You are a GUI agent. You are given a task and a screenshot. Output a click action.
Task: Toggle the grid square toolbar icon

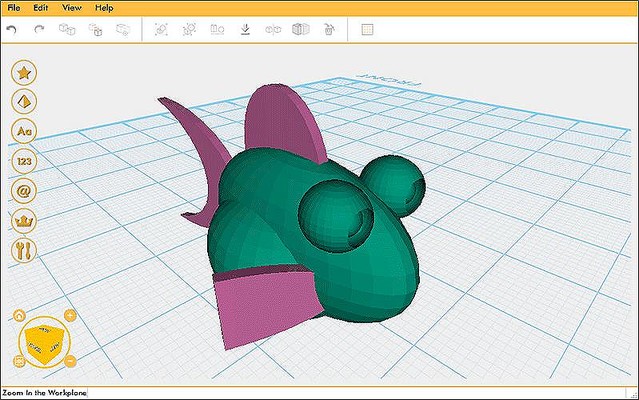tap(367, 29)
